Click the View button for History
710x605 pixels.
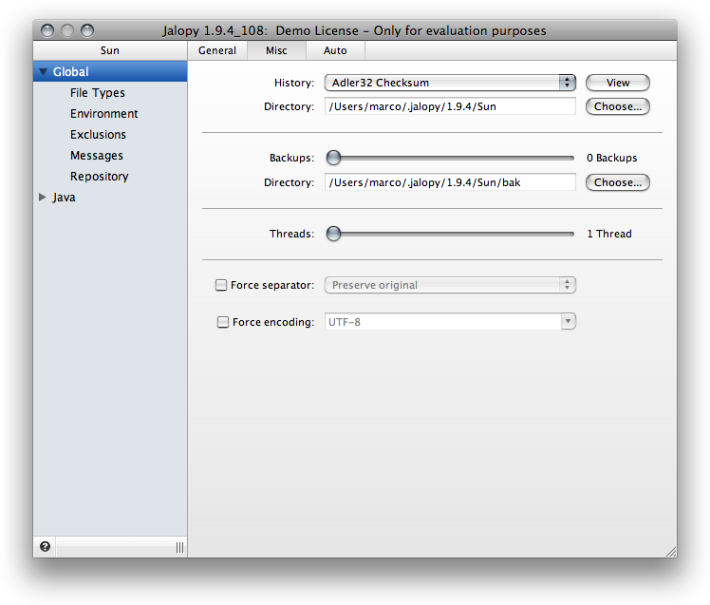618,83
